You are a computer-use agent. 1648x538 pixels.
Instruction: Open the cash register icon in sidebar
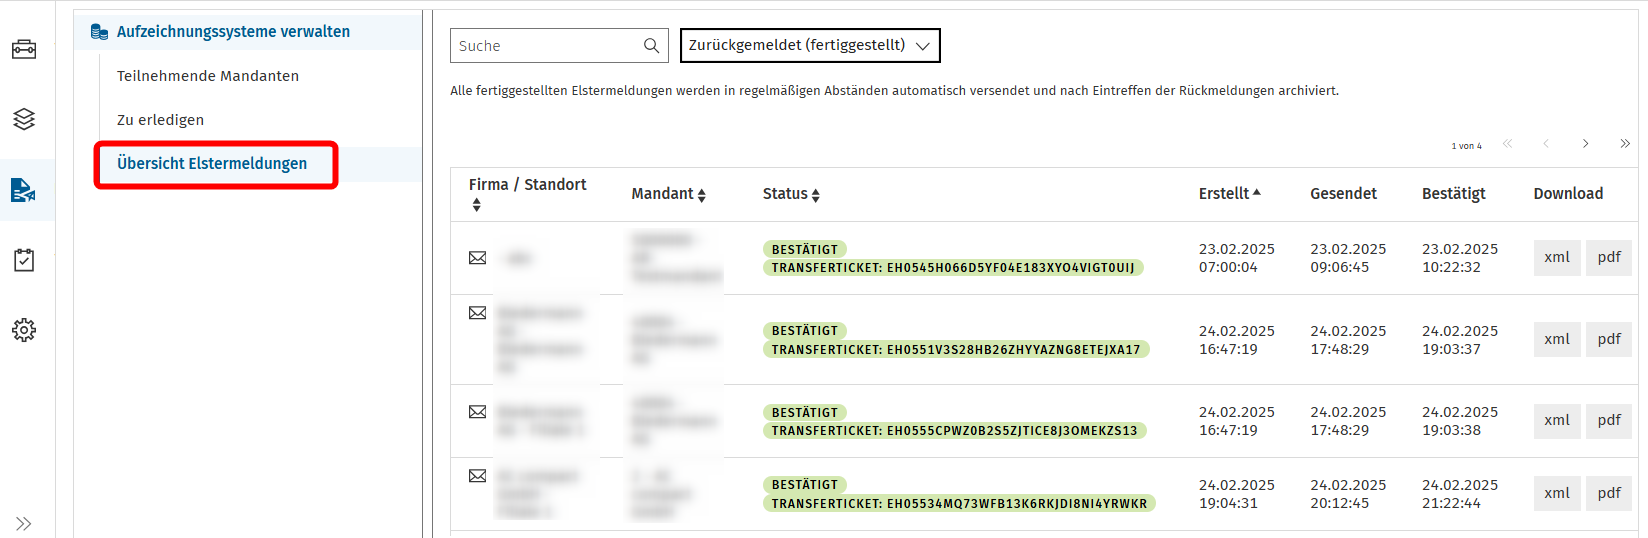tap(24, 49)
